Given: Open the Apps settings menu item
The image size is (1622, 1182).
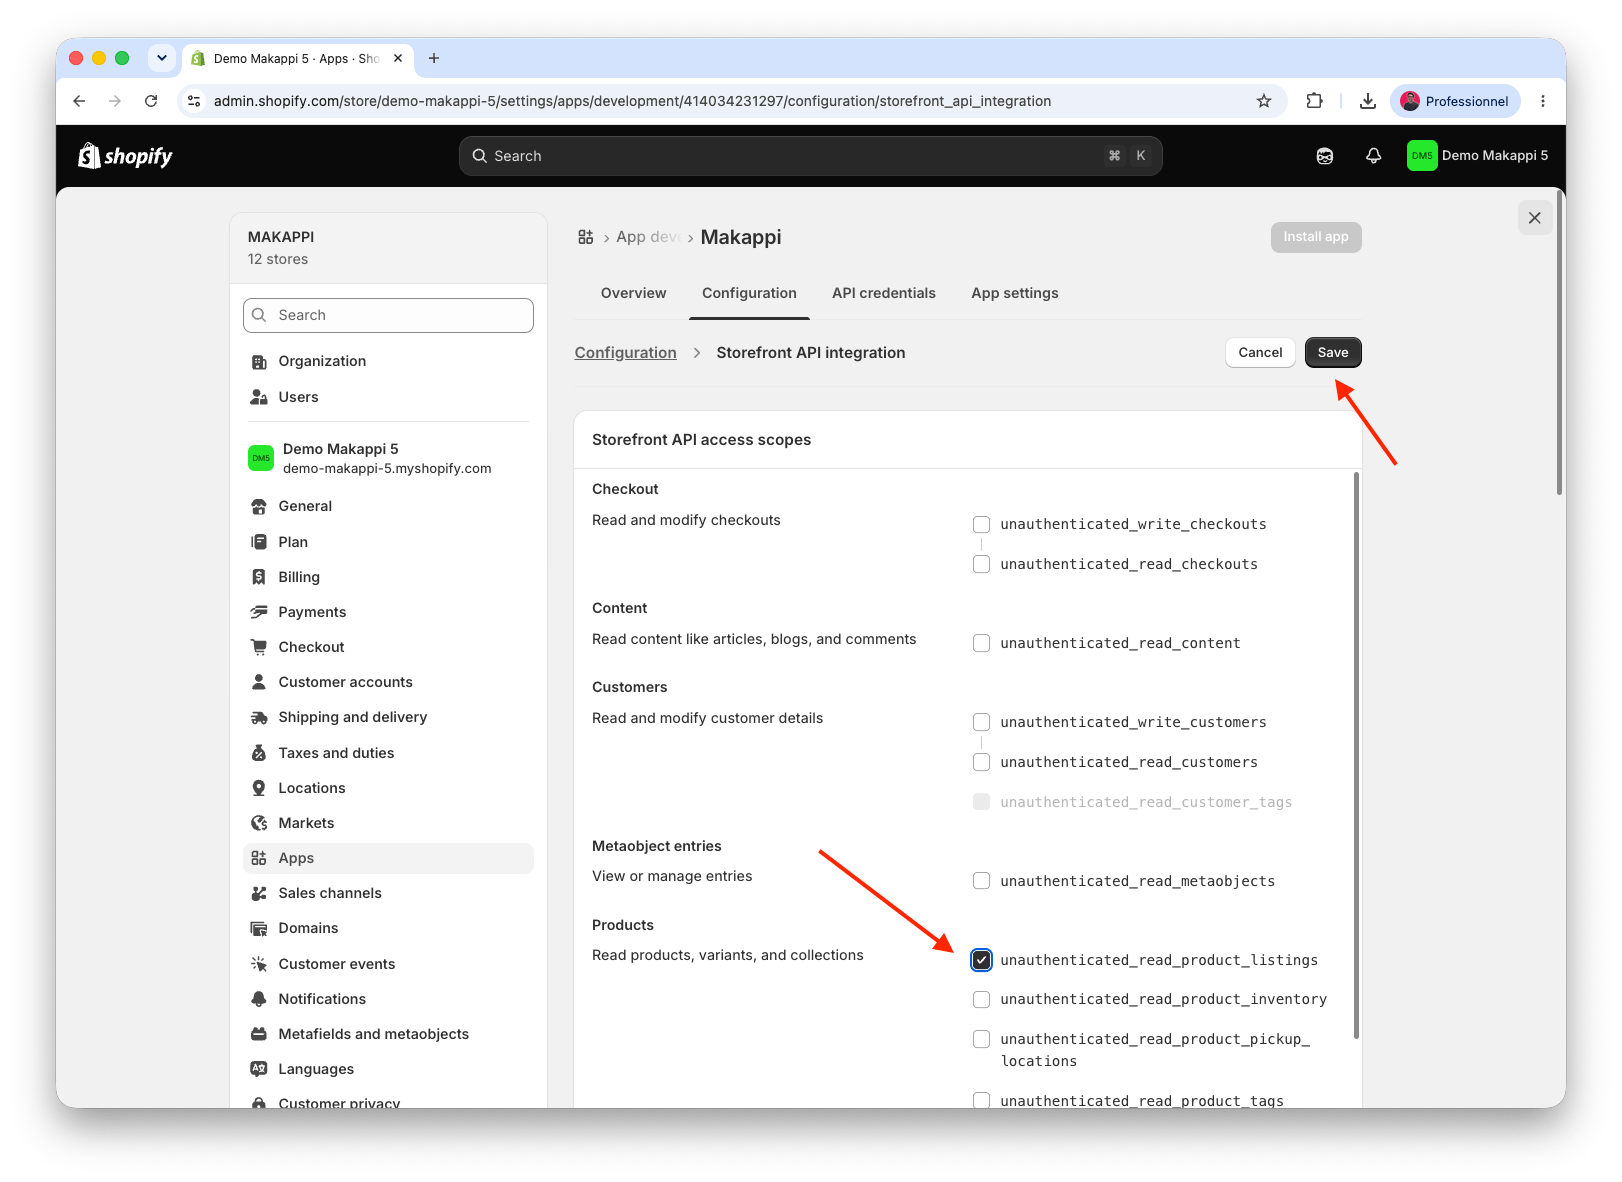Looking at the screenshot, I should 388,858.
